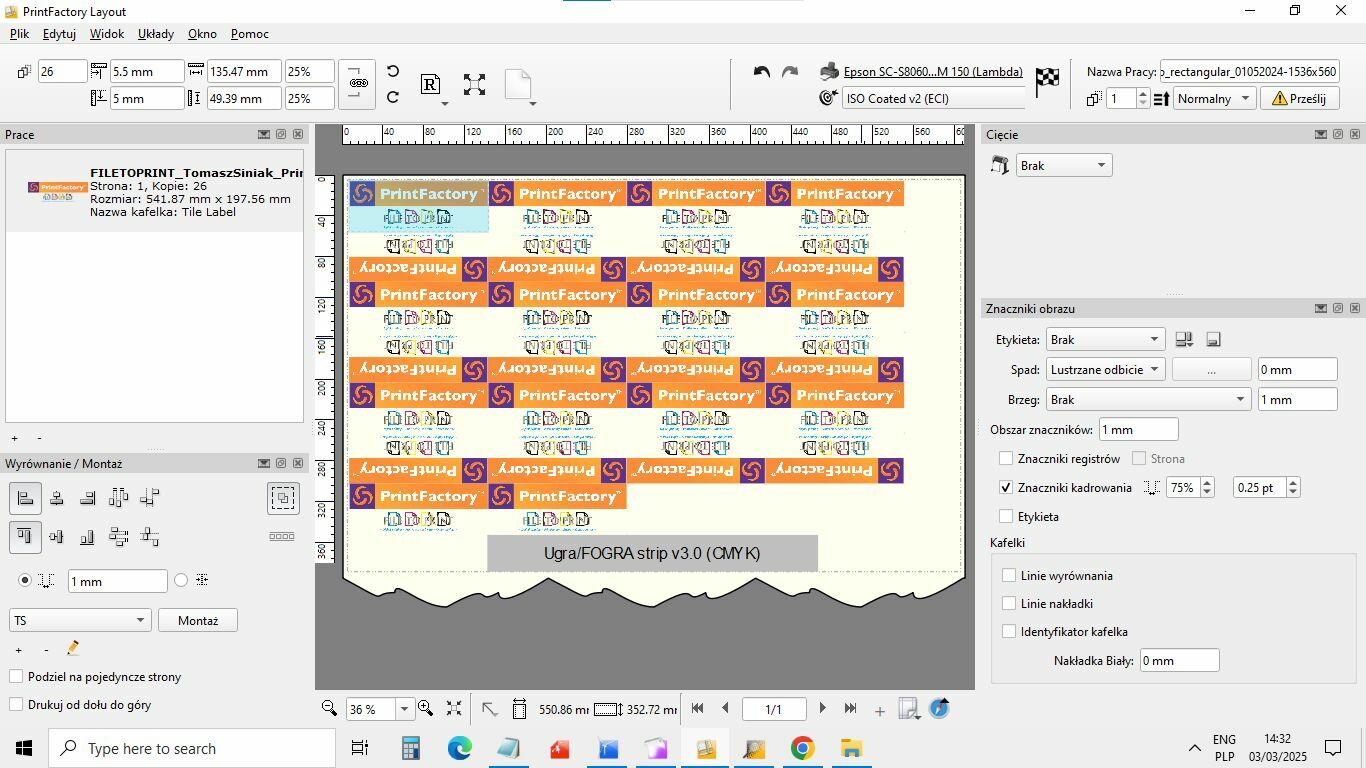Jump to last page navigation icon
Viewport: 1366px width, 768px height.
(850, 708)
